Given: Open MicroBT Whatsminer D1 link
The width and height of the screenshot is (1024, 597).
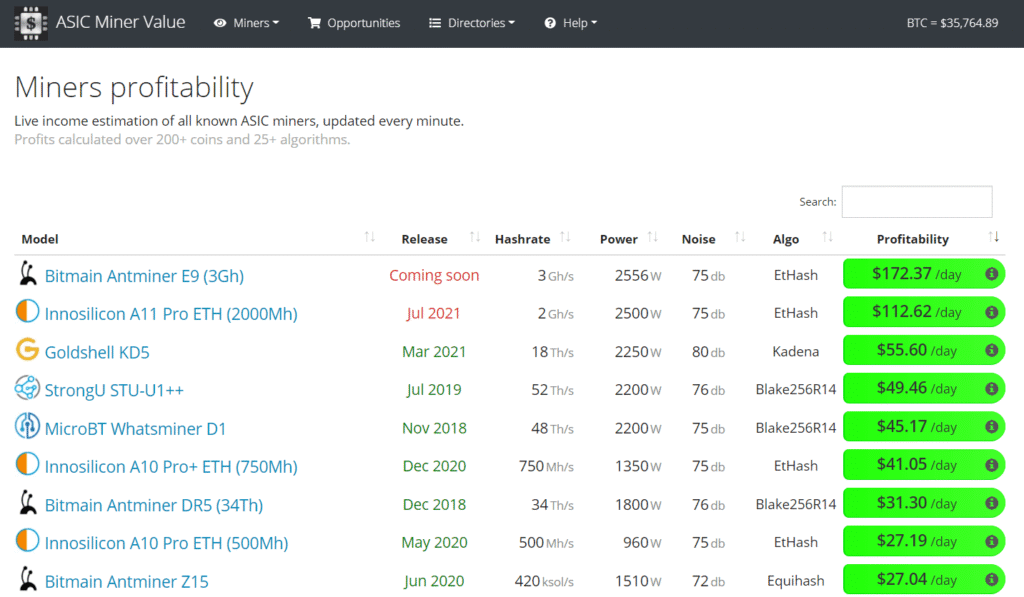Looking at the screenshot, I should tap(135, 428).
